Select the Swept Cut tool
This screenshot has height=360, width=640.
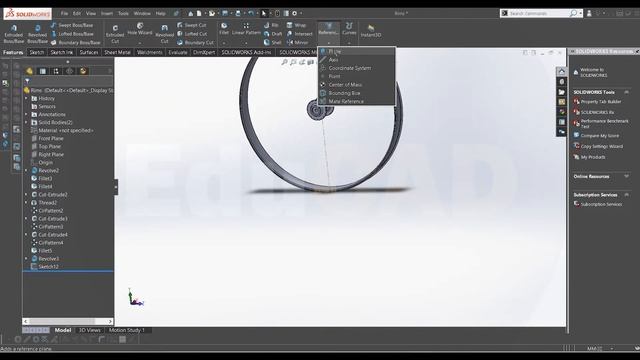[192, 25]
